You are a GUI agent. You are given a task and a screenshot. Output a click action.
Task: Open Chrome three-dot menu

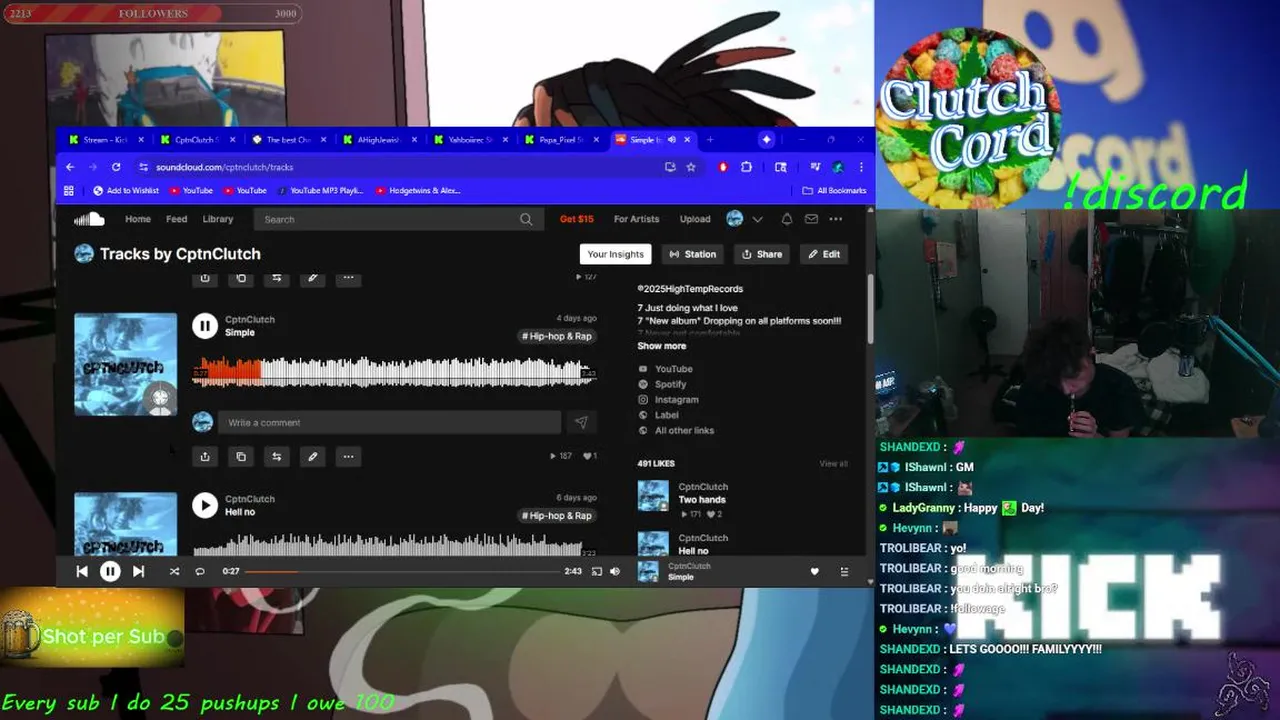(x=861, y=167)
